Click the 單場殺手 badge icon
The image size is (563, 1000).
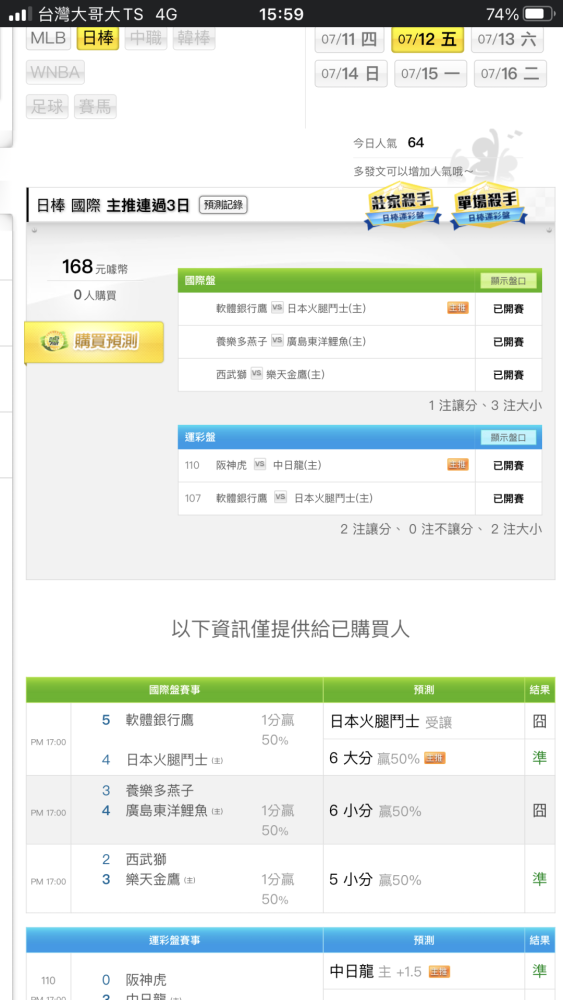(x=489, y=208)
